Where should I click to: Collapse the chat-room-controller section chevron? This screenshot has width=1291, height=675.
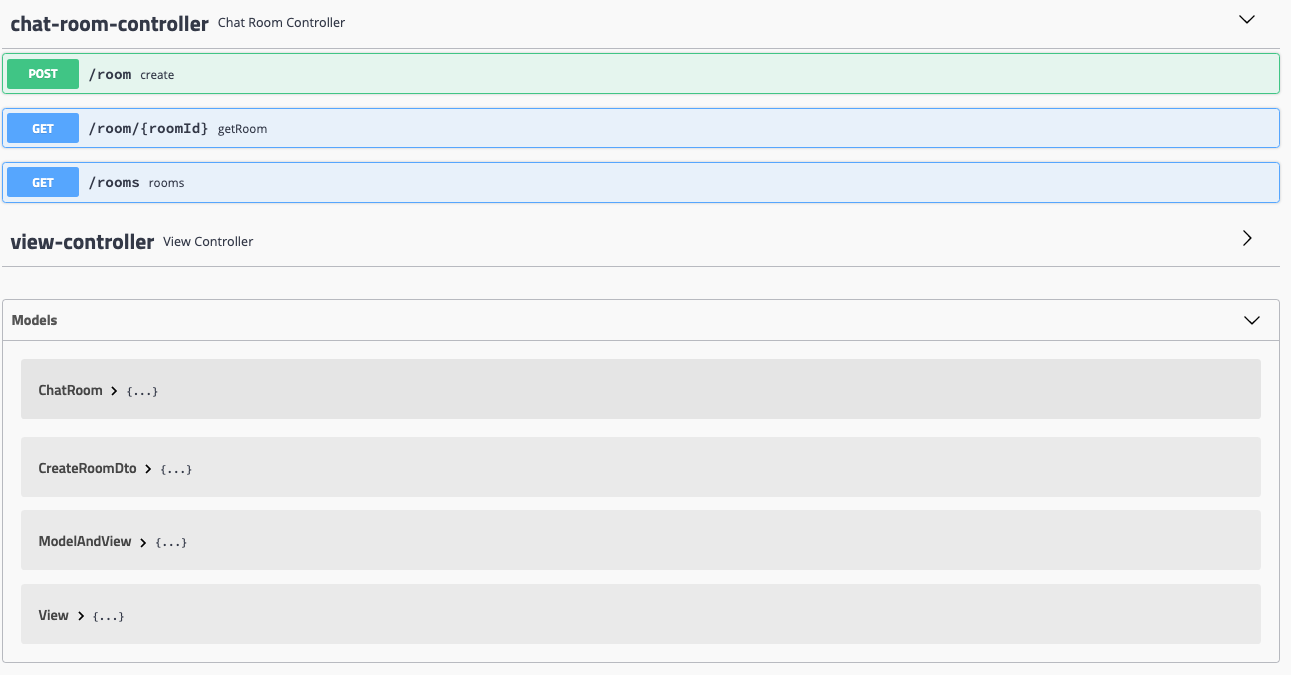[x=1246, y=19]
